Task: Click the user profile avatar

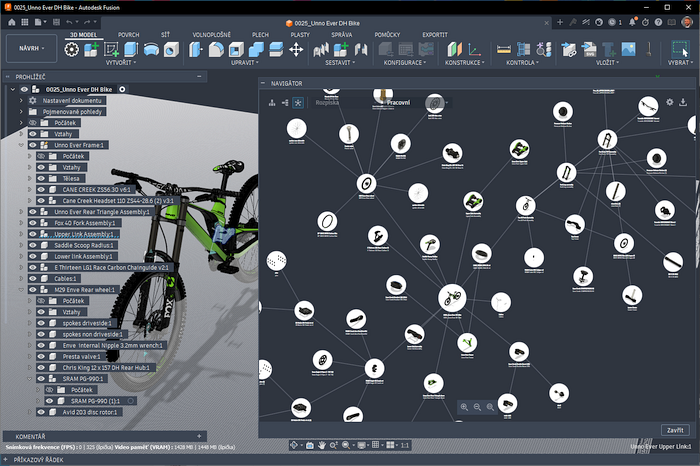Action: pyautogui.click(x=688, y=22)
